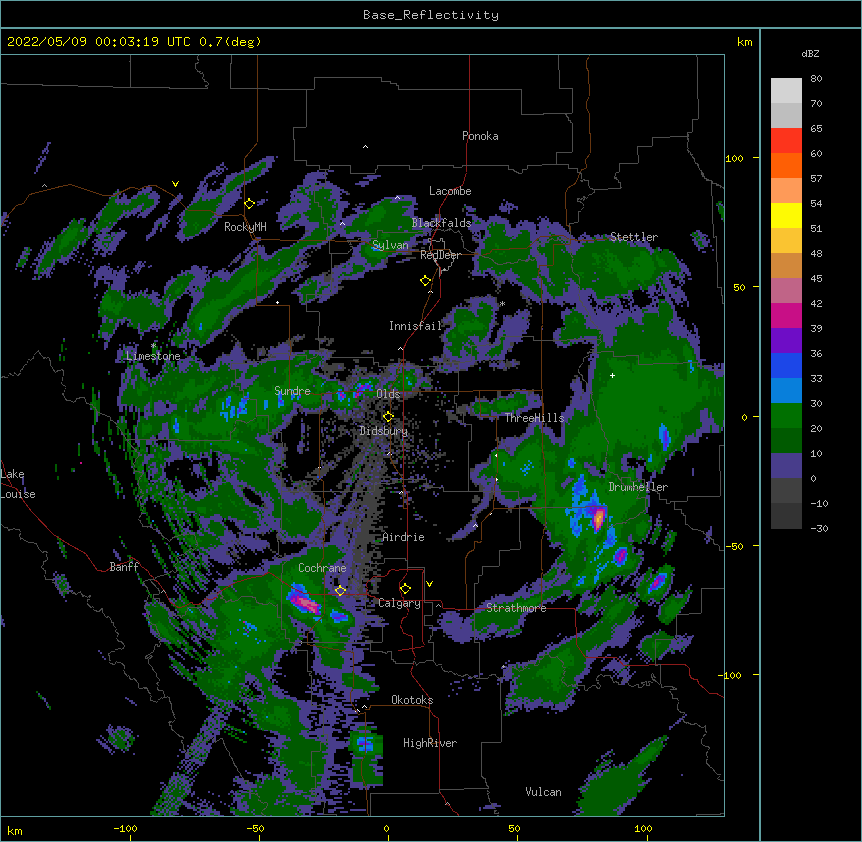
Task: Click the magenta storm core southwest of Cochrane
Action: pyautogui.click(x=303, y=602)
